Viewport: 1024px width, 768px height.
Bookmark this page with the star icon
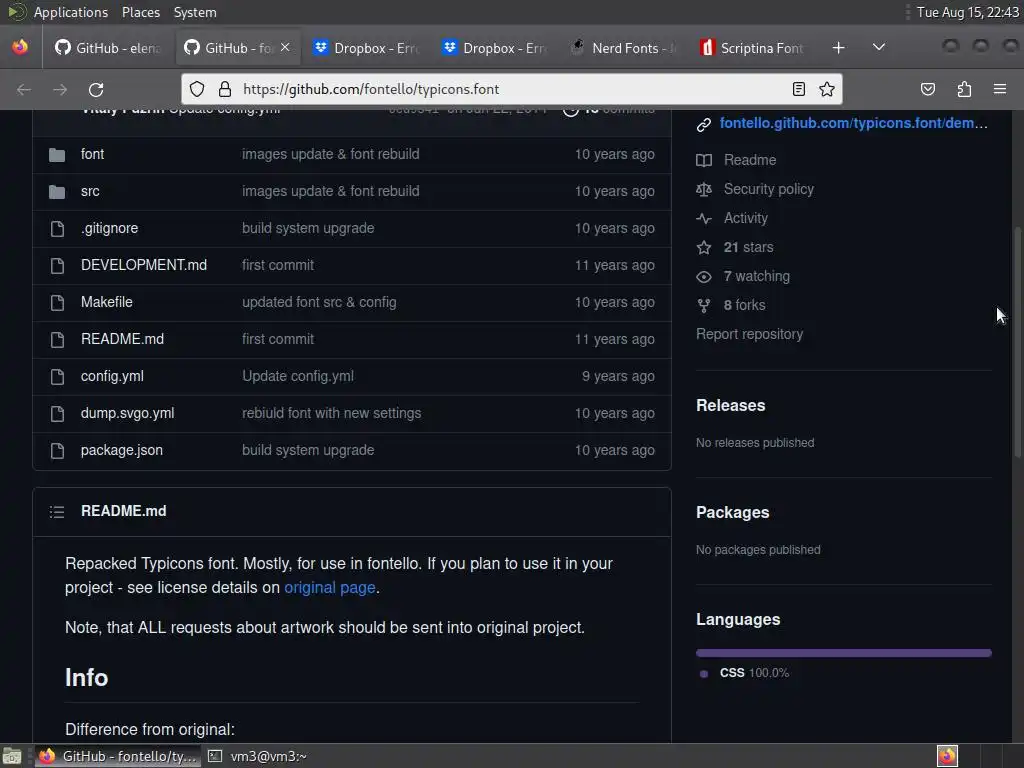(827, 89)
